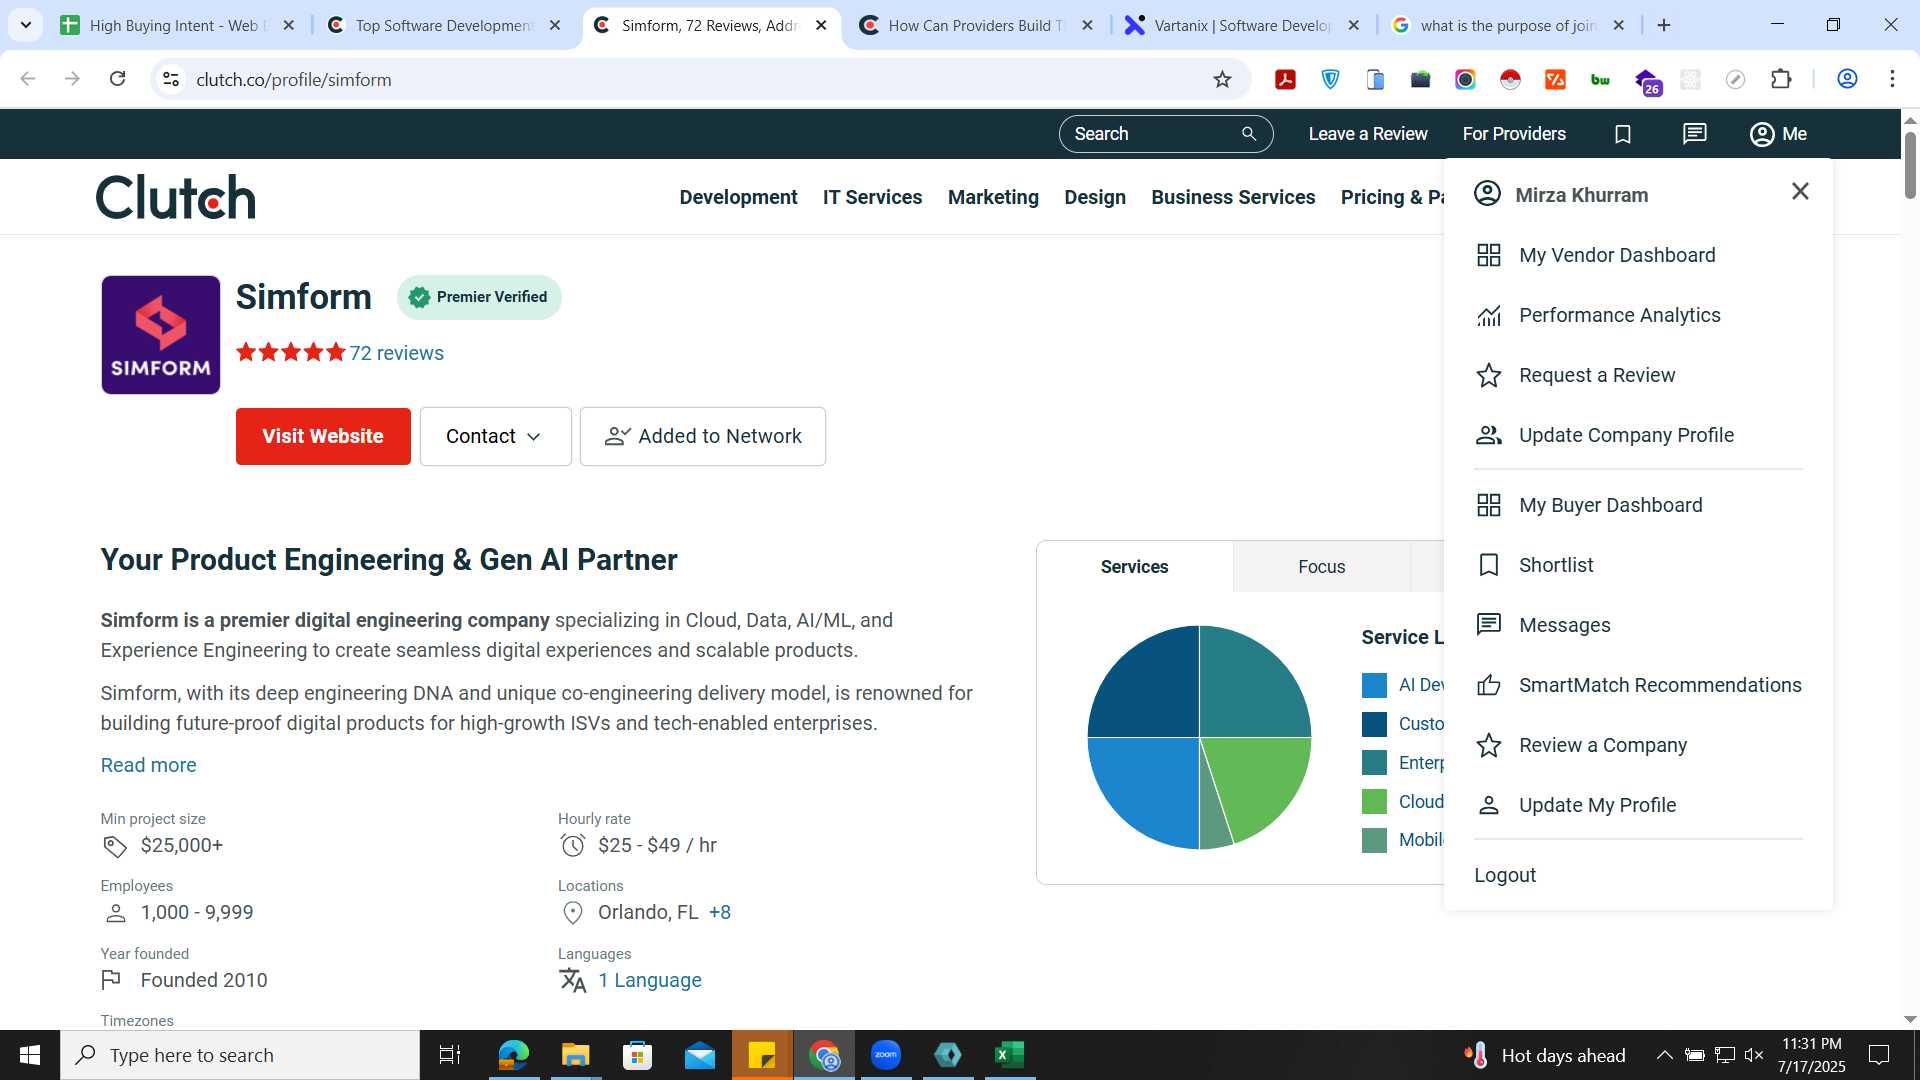Go to Shortlist in account menu

tap(1555, 565)
